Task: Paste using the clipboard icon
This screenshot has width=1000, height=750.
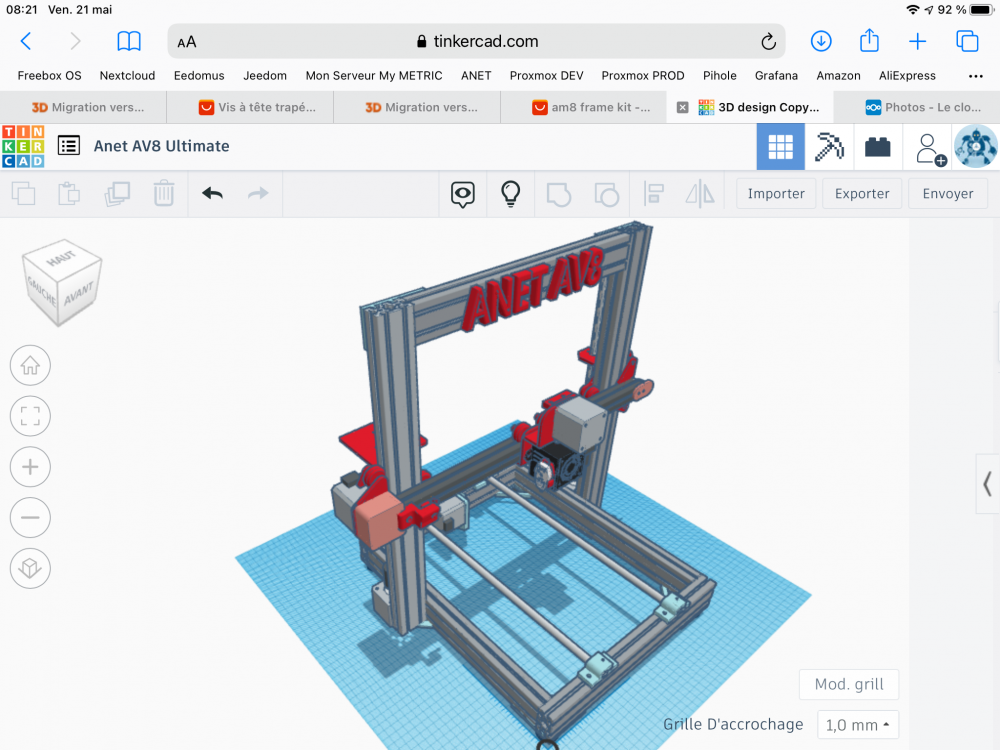Action: (69, 193)
